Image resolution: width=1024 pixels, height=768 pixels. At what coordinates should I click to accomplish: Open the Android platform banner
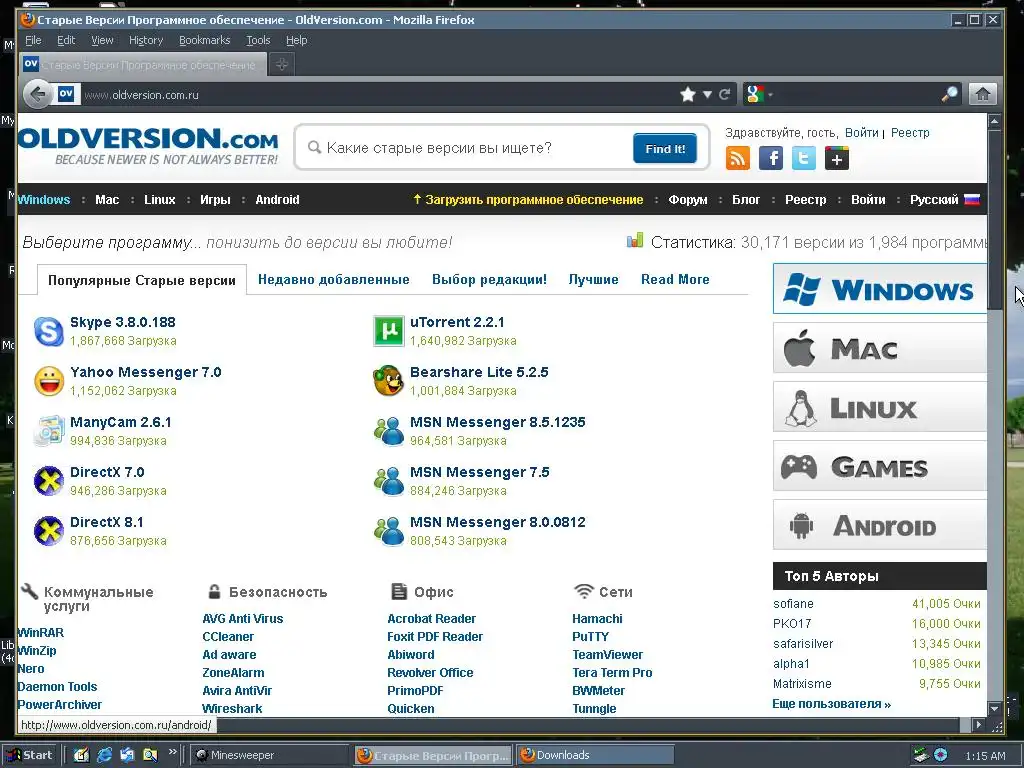click(x=880, y=525)
